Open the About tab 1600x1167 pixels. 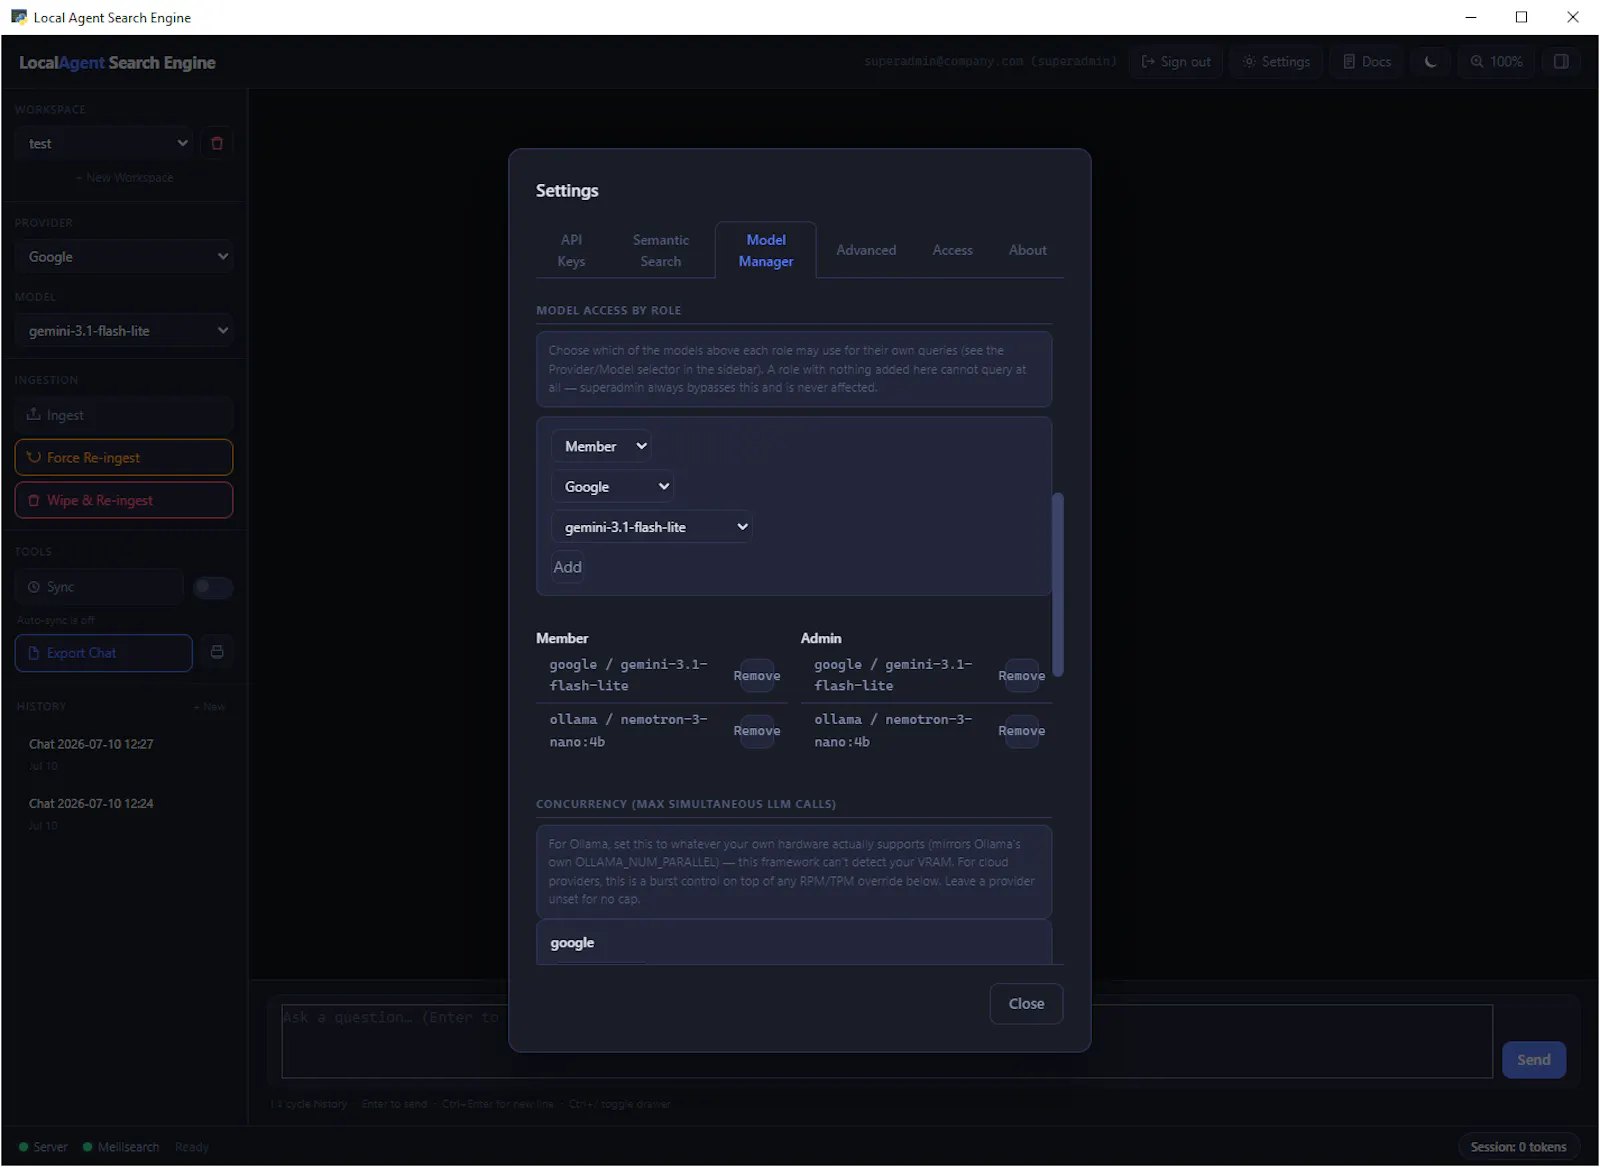1027,251
